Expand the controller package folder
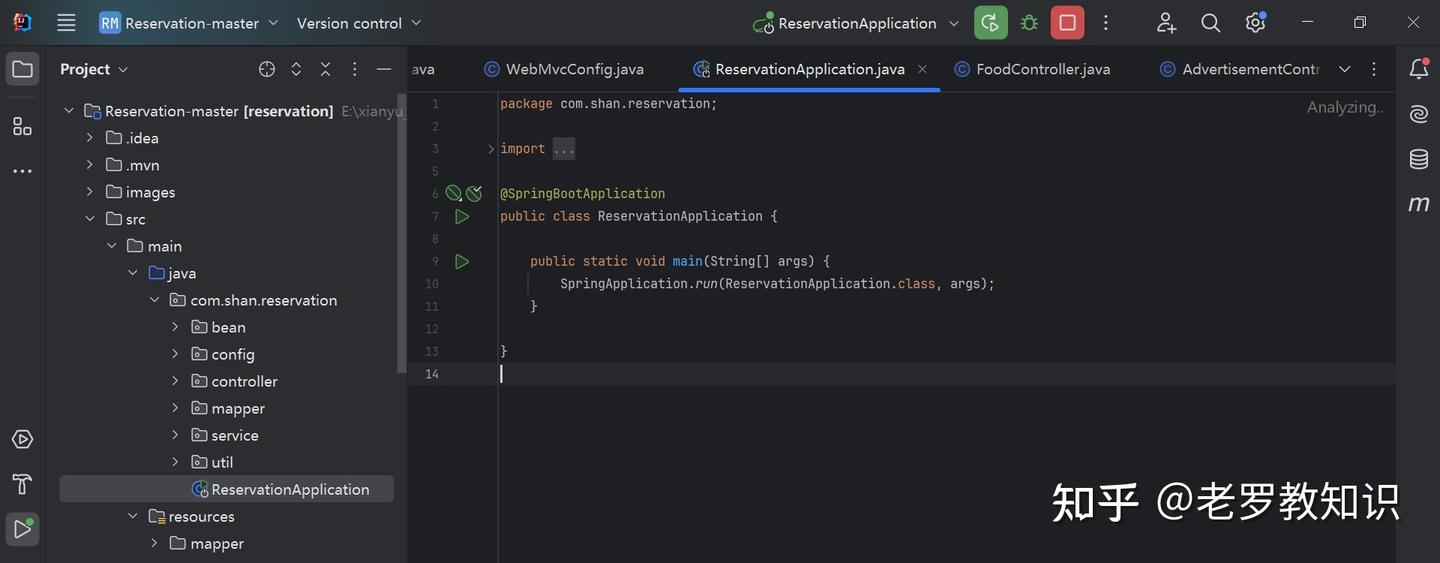The image size is (1440, 563). (x=175, y=381)
